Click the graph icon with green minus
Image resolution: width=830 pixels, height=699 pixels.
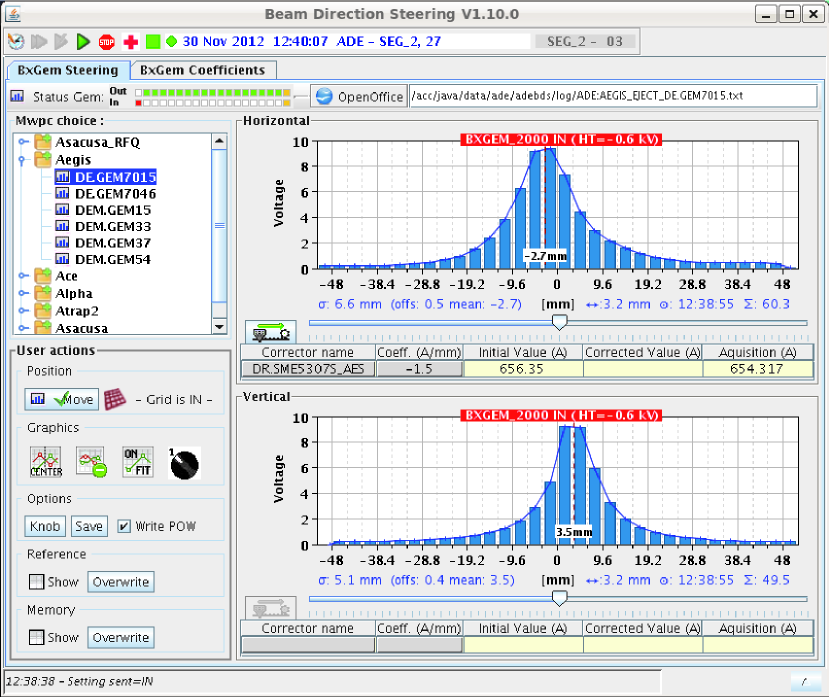pos(91,461)
